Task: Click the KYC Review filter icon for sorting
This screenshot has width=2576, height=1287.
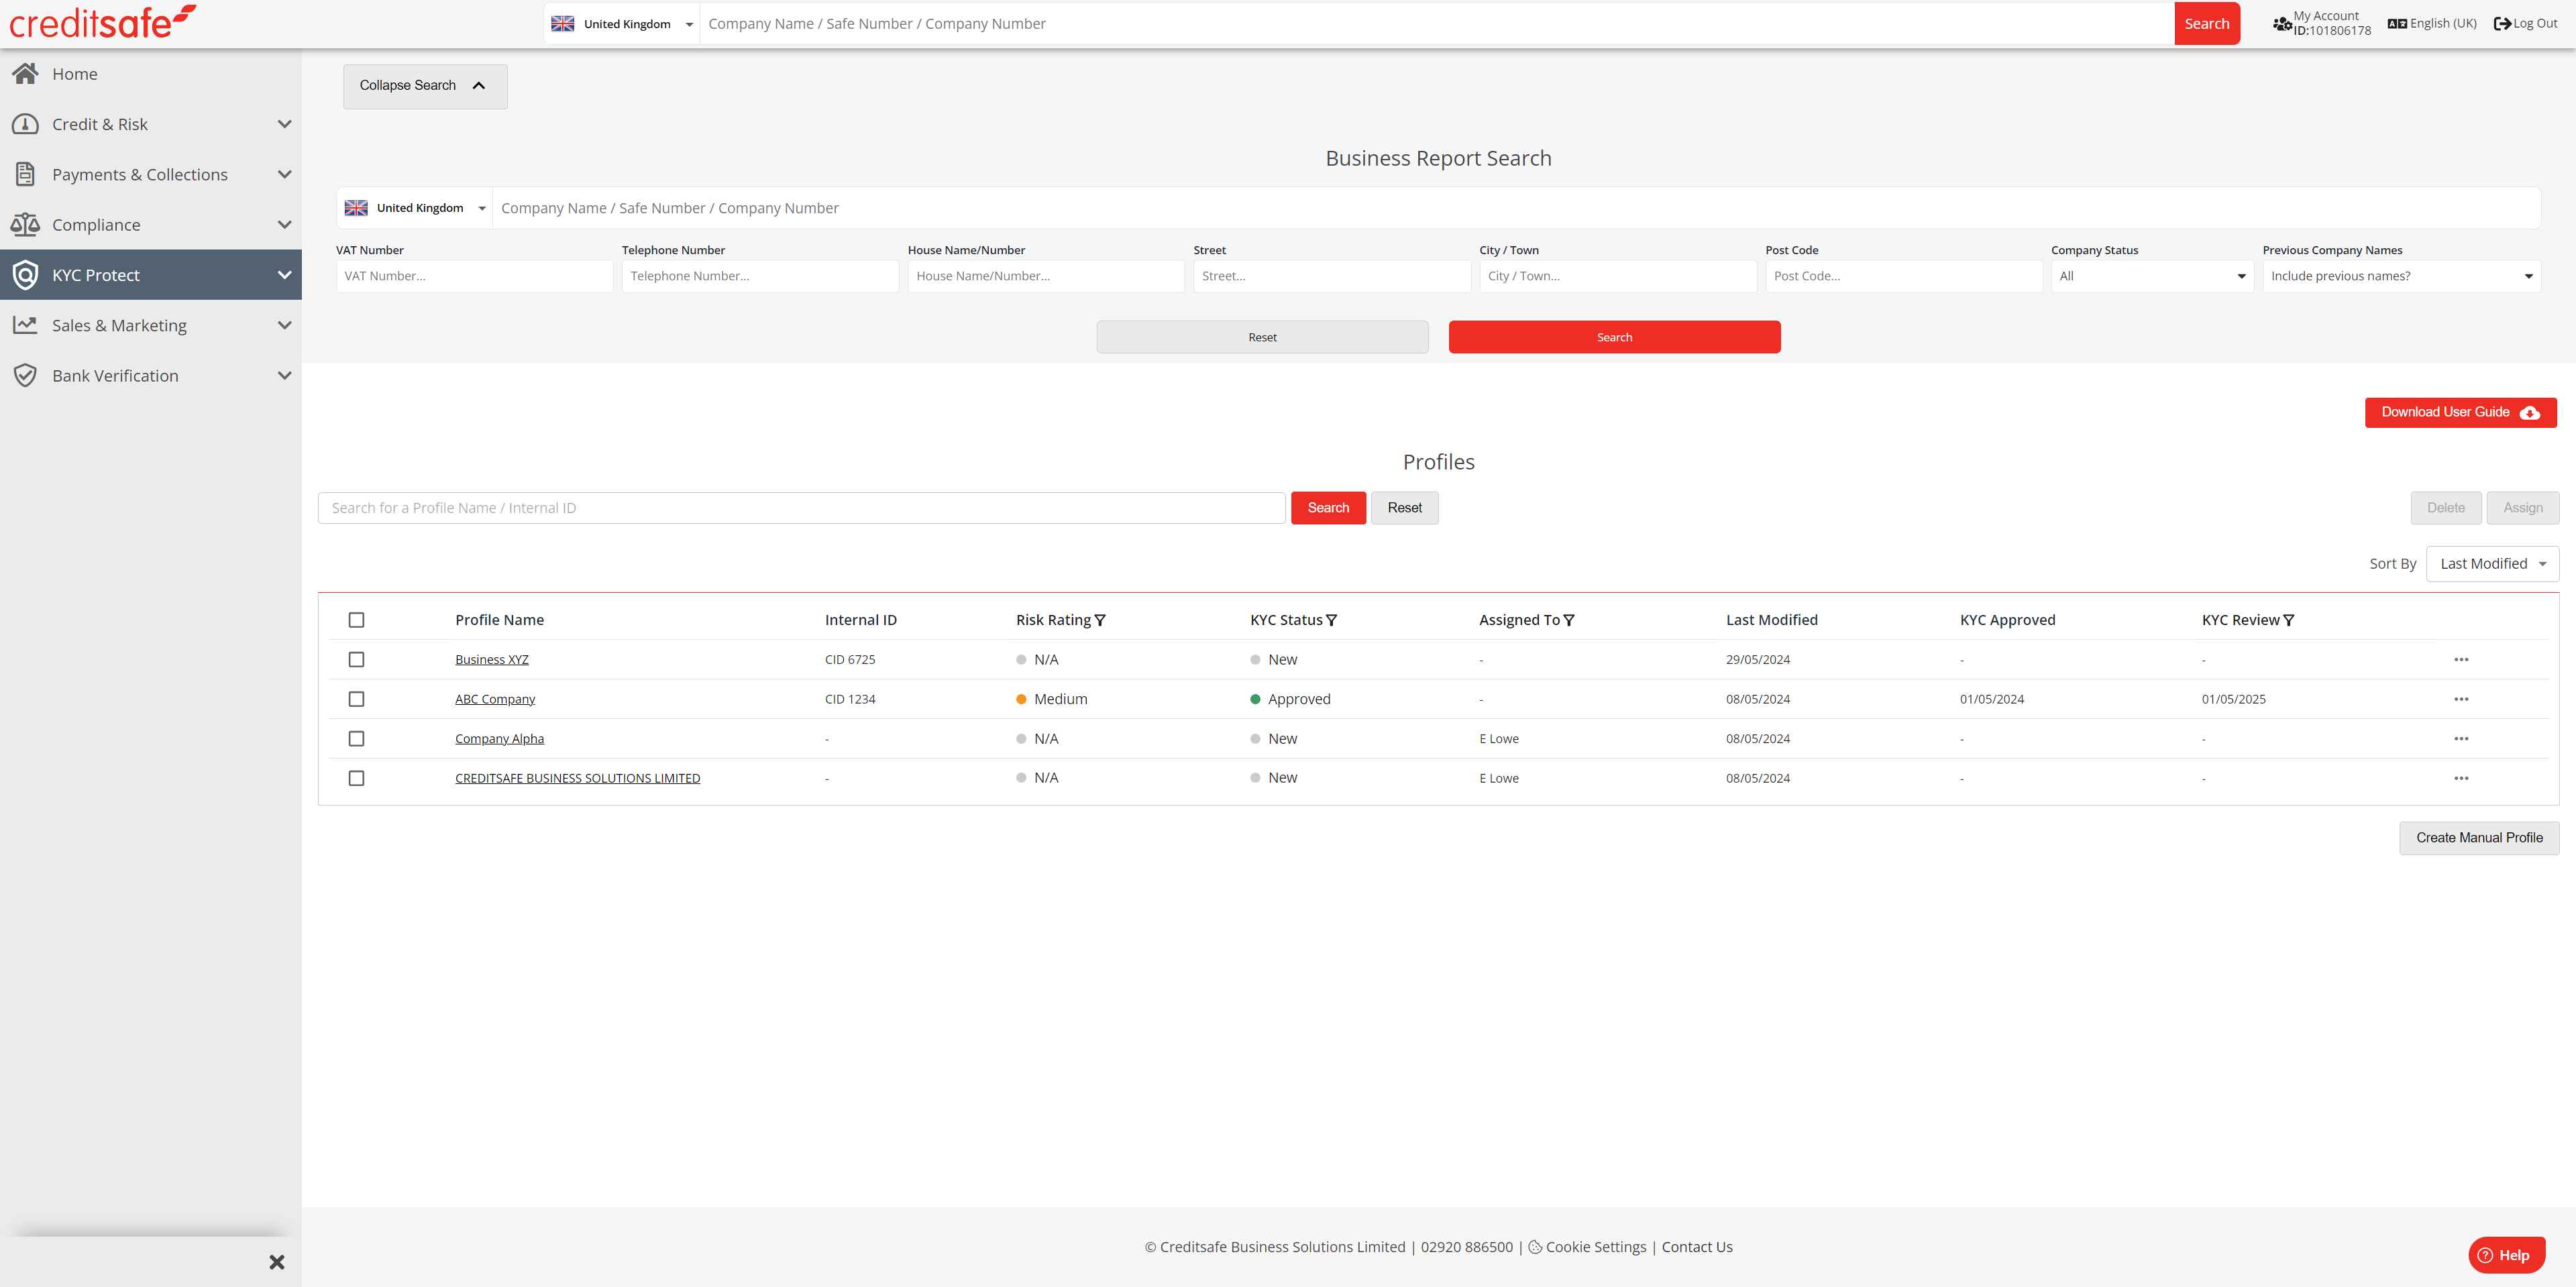Action: [x=2290, y=620]
